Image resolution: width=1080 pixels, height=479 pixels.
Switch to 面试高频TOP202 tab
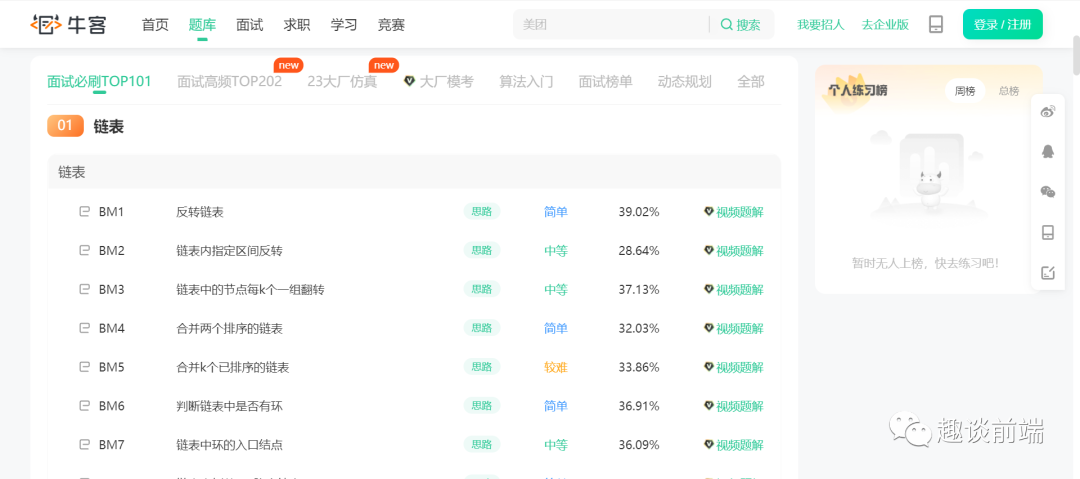[229, 81]
